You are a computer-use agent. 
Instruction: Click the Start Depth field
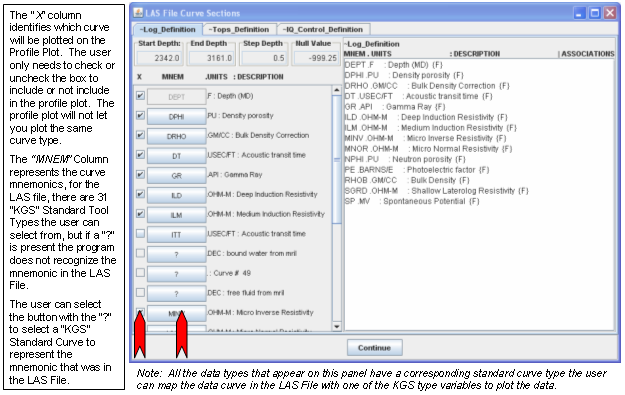tap(159, 58)
